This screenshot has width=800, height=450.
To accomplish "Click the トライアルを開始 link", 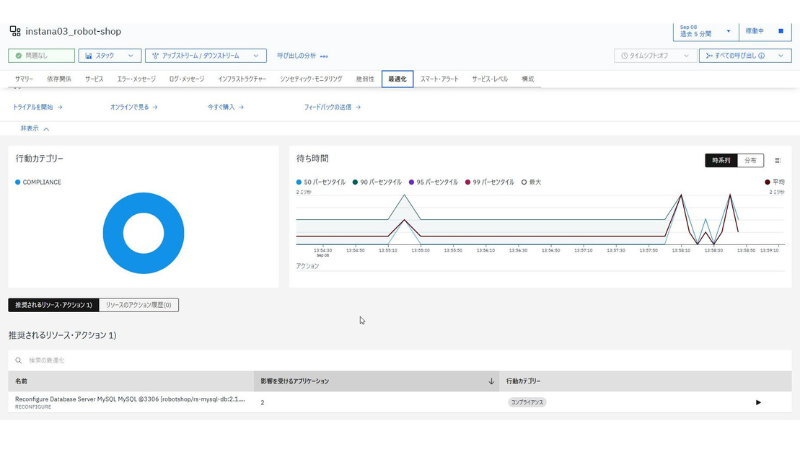I will click(37, 107).
